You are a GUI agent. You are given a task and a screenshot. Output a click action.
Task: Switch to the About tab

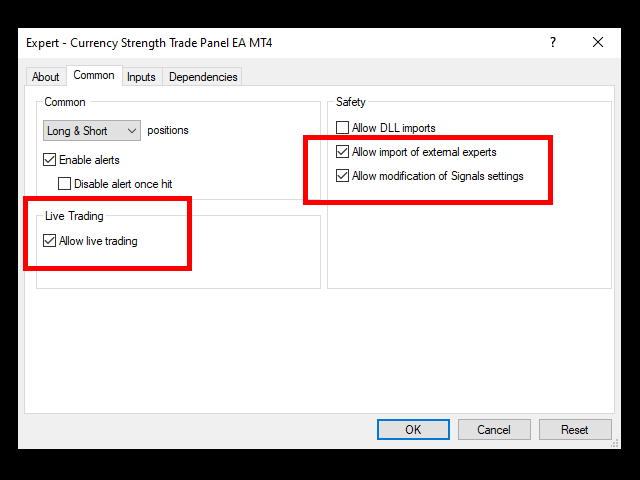pos(46,77)
